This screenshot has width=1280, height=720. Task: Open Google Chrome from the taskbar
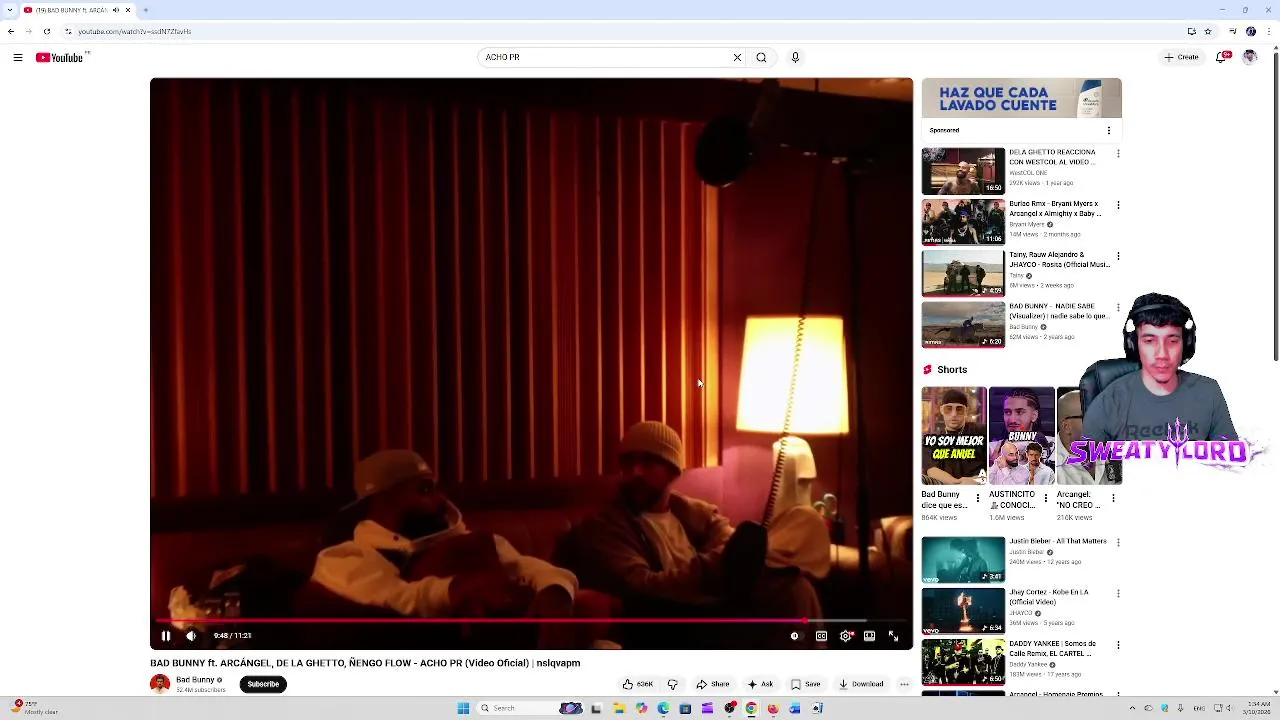click(751, 708)
